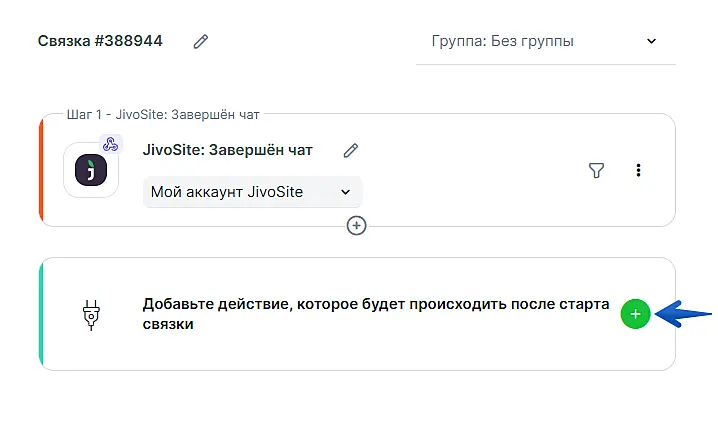
Task: Edit the JivoSite: Завершён чат step name
Action: coord(350,151)
